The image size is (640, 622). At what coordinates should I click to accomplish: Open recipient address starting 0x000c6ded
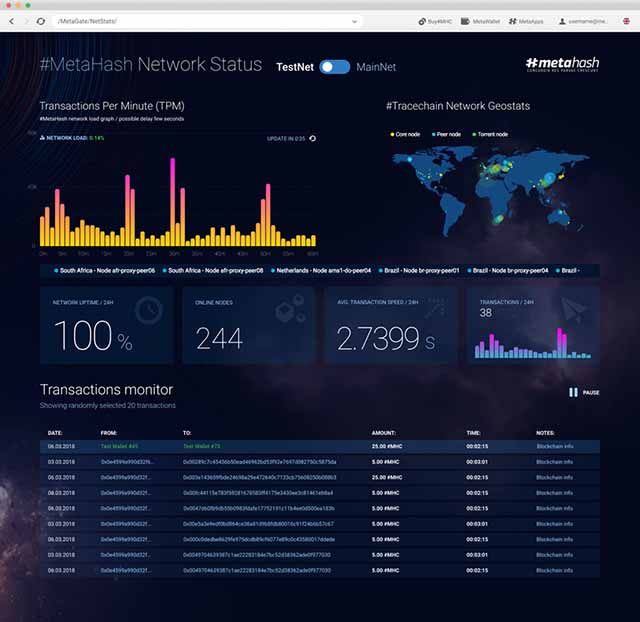pyautogui.click(x=259, y=540)
